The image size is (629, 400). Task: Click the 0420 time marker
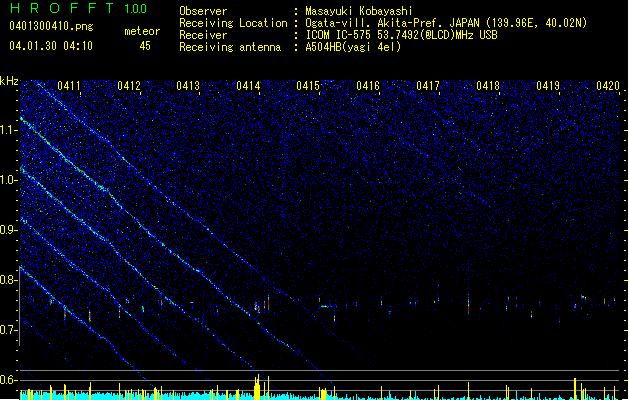(608, 85)
